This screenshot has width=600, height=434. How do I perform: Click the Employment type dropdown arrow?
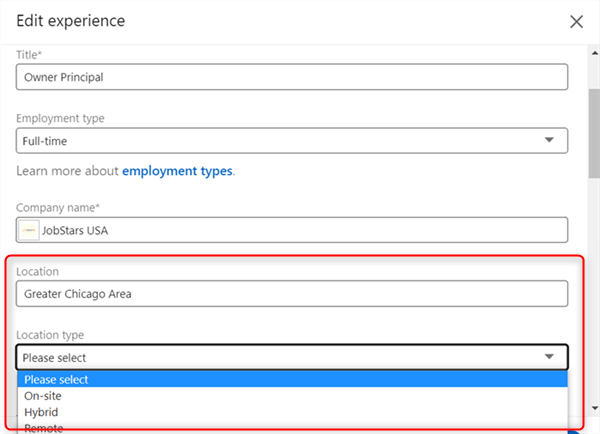tap(549, 141)
